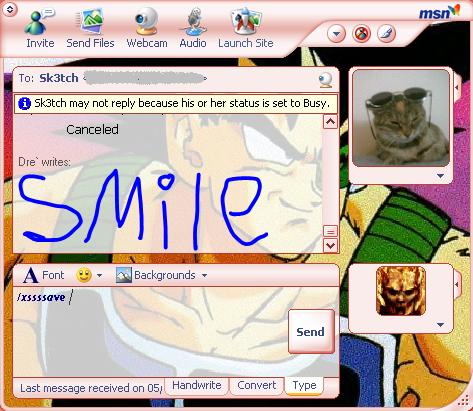Switch to the Convert tab
473x411 pixels.
(x=257, y=385)
